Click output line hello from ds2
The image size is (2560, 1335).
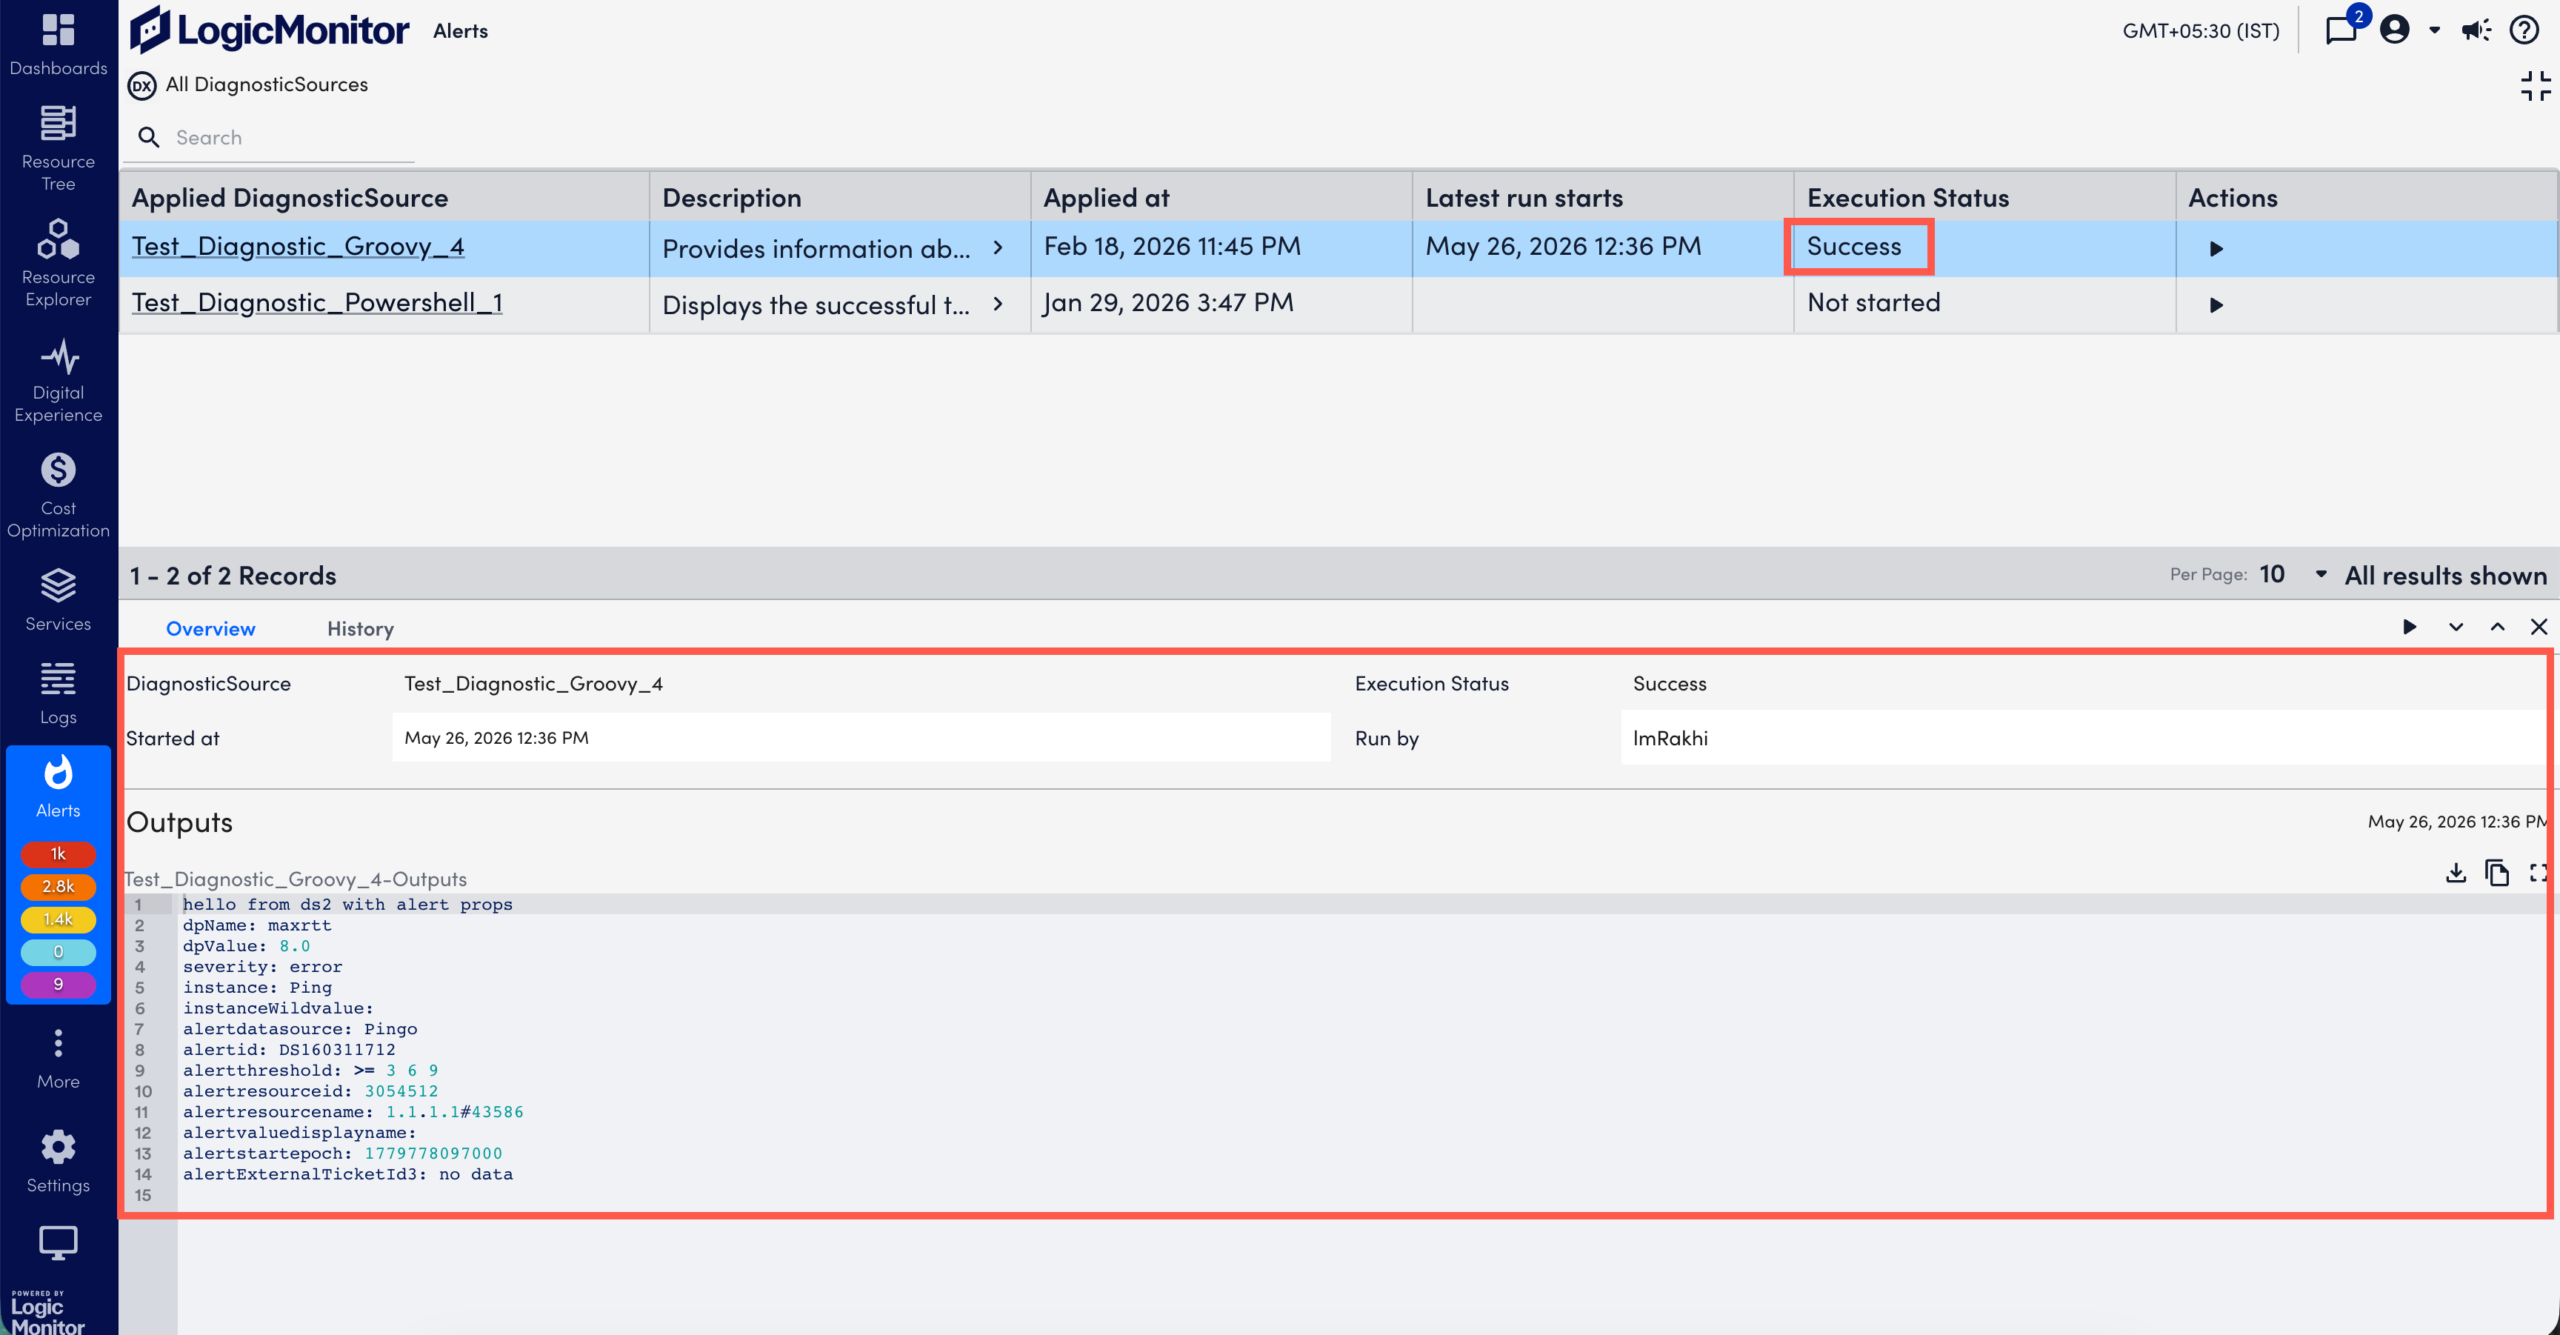347,905
